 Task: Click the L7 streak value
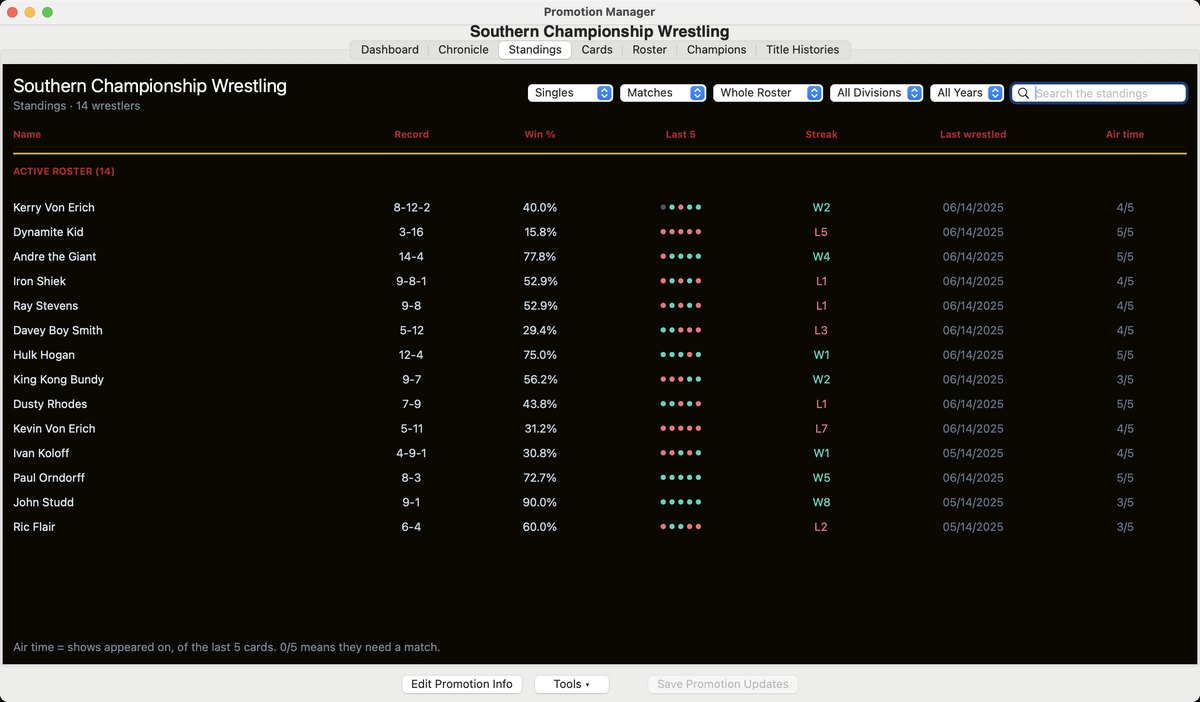[821, 429]
